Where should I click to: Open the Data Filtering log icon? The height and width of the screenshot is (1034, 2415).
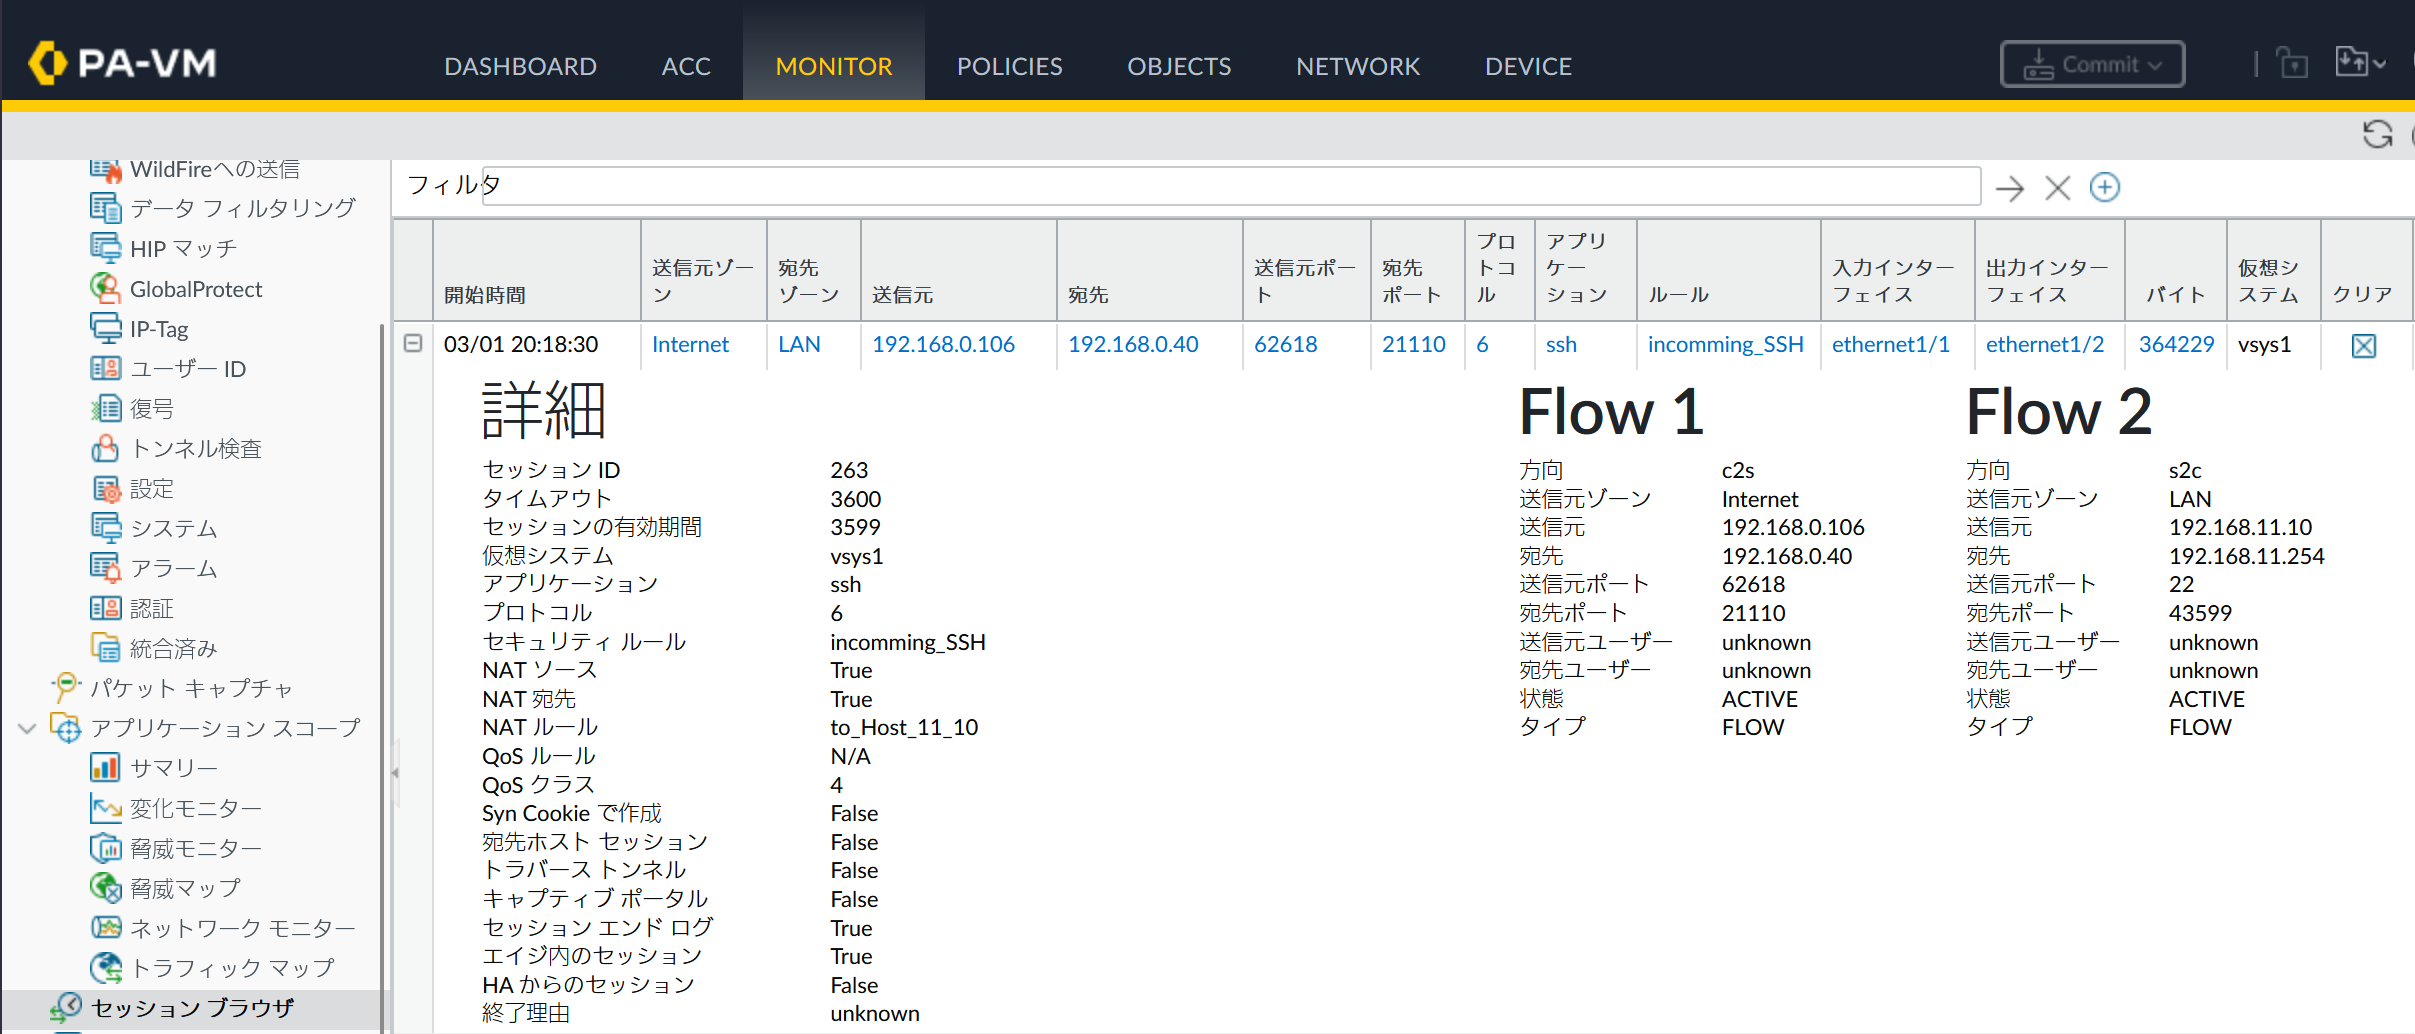tap(105, 208)
